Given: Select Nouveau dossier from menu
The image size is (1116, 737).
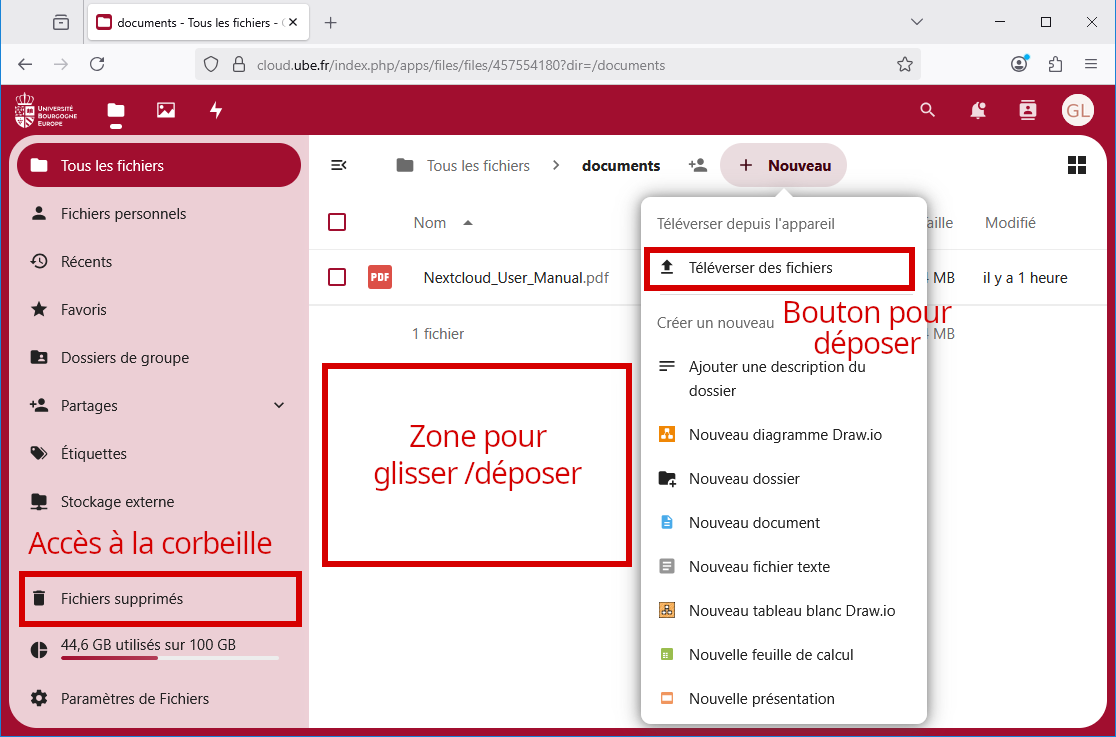Looking at the screenshot, I should pos(744,479).
